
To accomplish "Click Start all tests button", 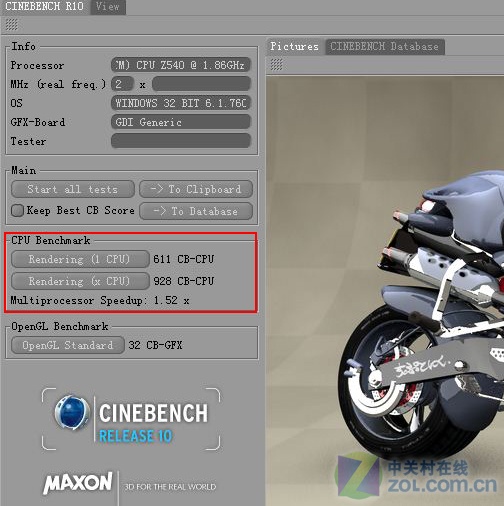I will [73, 189].
